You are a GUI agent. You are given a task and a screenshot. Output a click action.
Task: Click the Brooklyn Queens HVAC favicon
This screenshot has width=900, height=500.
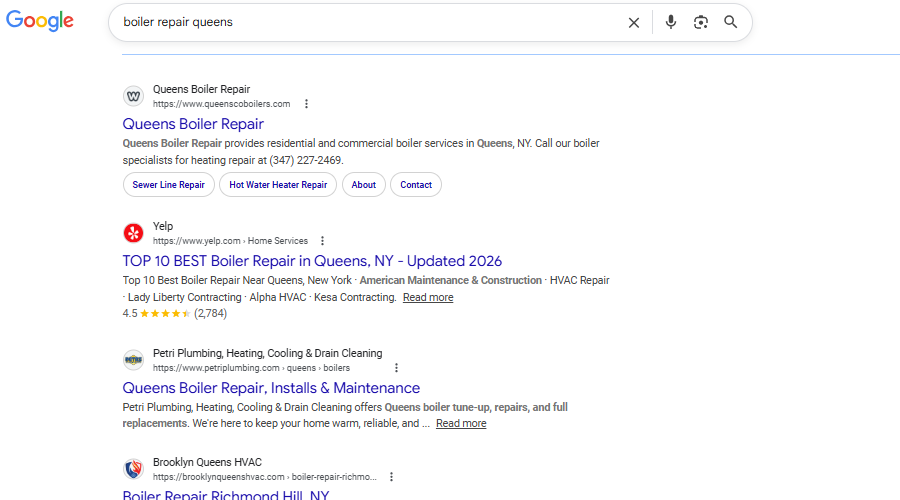(133, 469)
